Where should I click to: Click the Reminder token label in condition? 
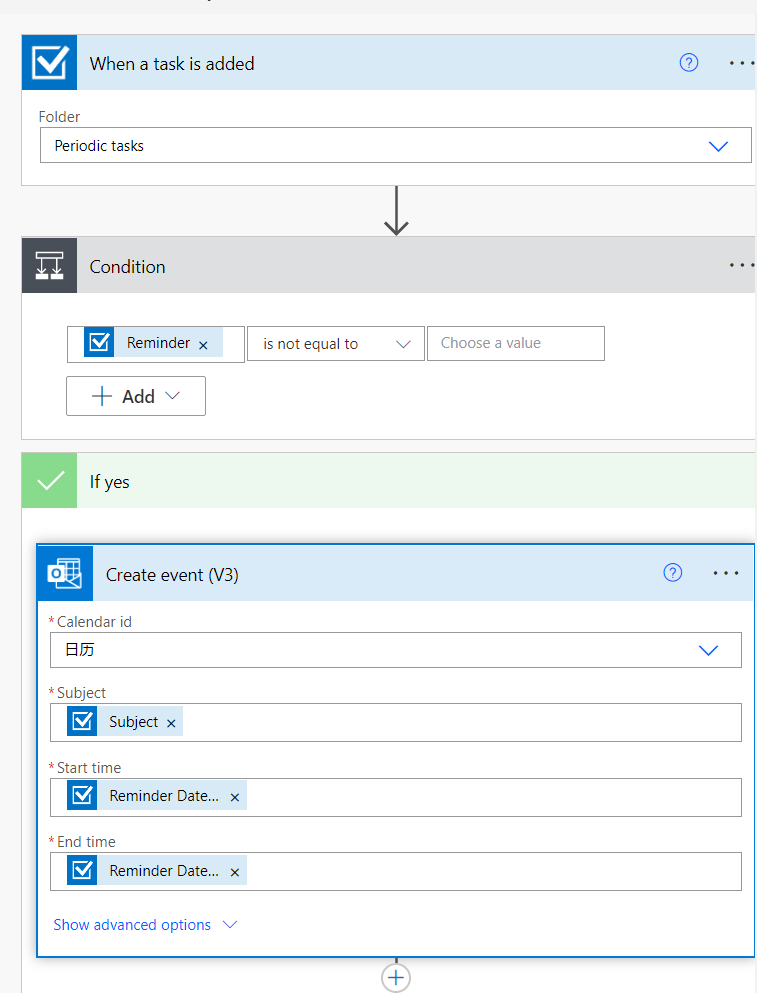(x=158, y=343)
